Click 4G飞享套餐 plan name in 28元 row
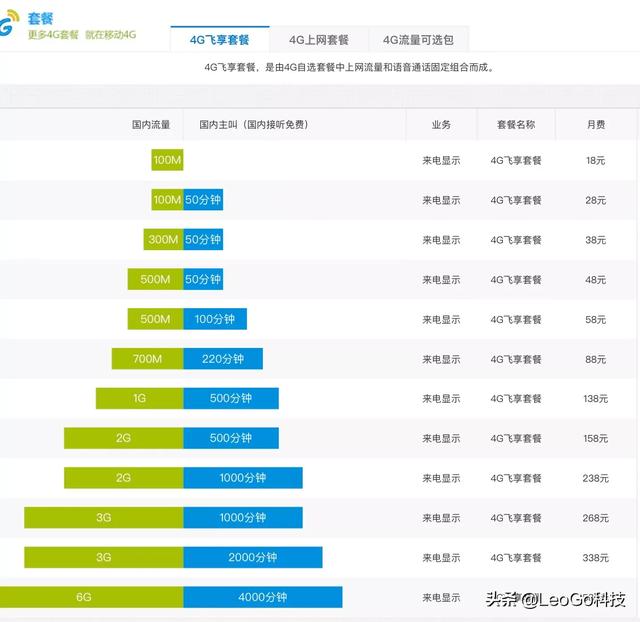 click(516, 200)
